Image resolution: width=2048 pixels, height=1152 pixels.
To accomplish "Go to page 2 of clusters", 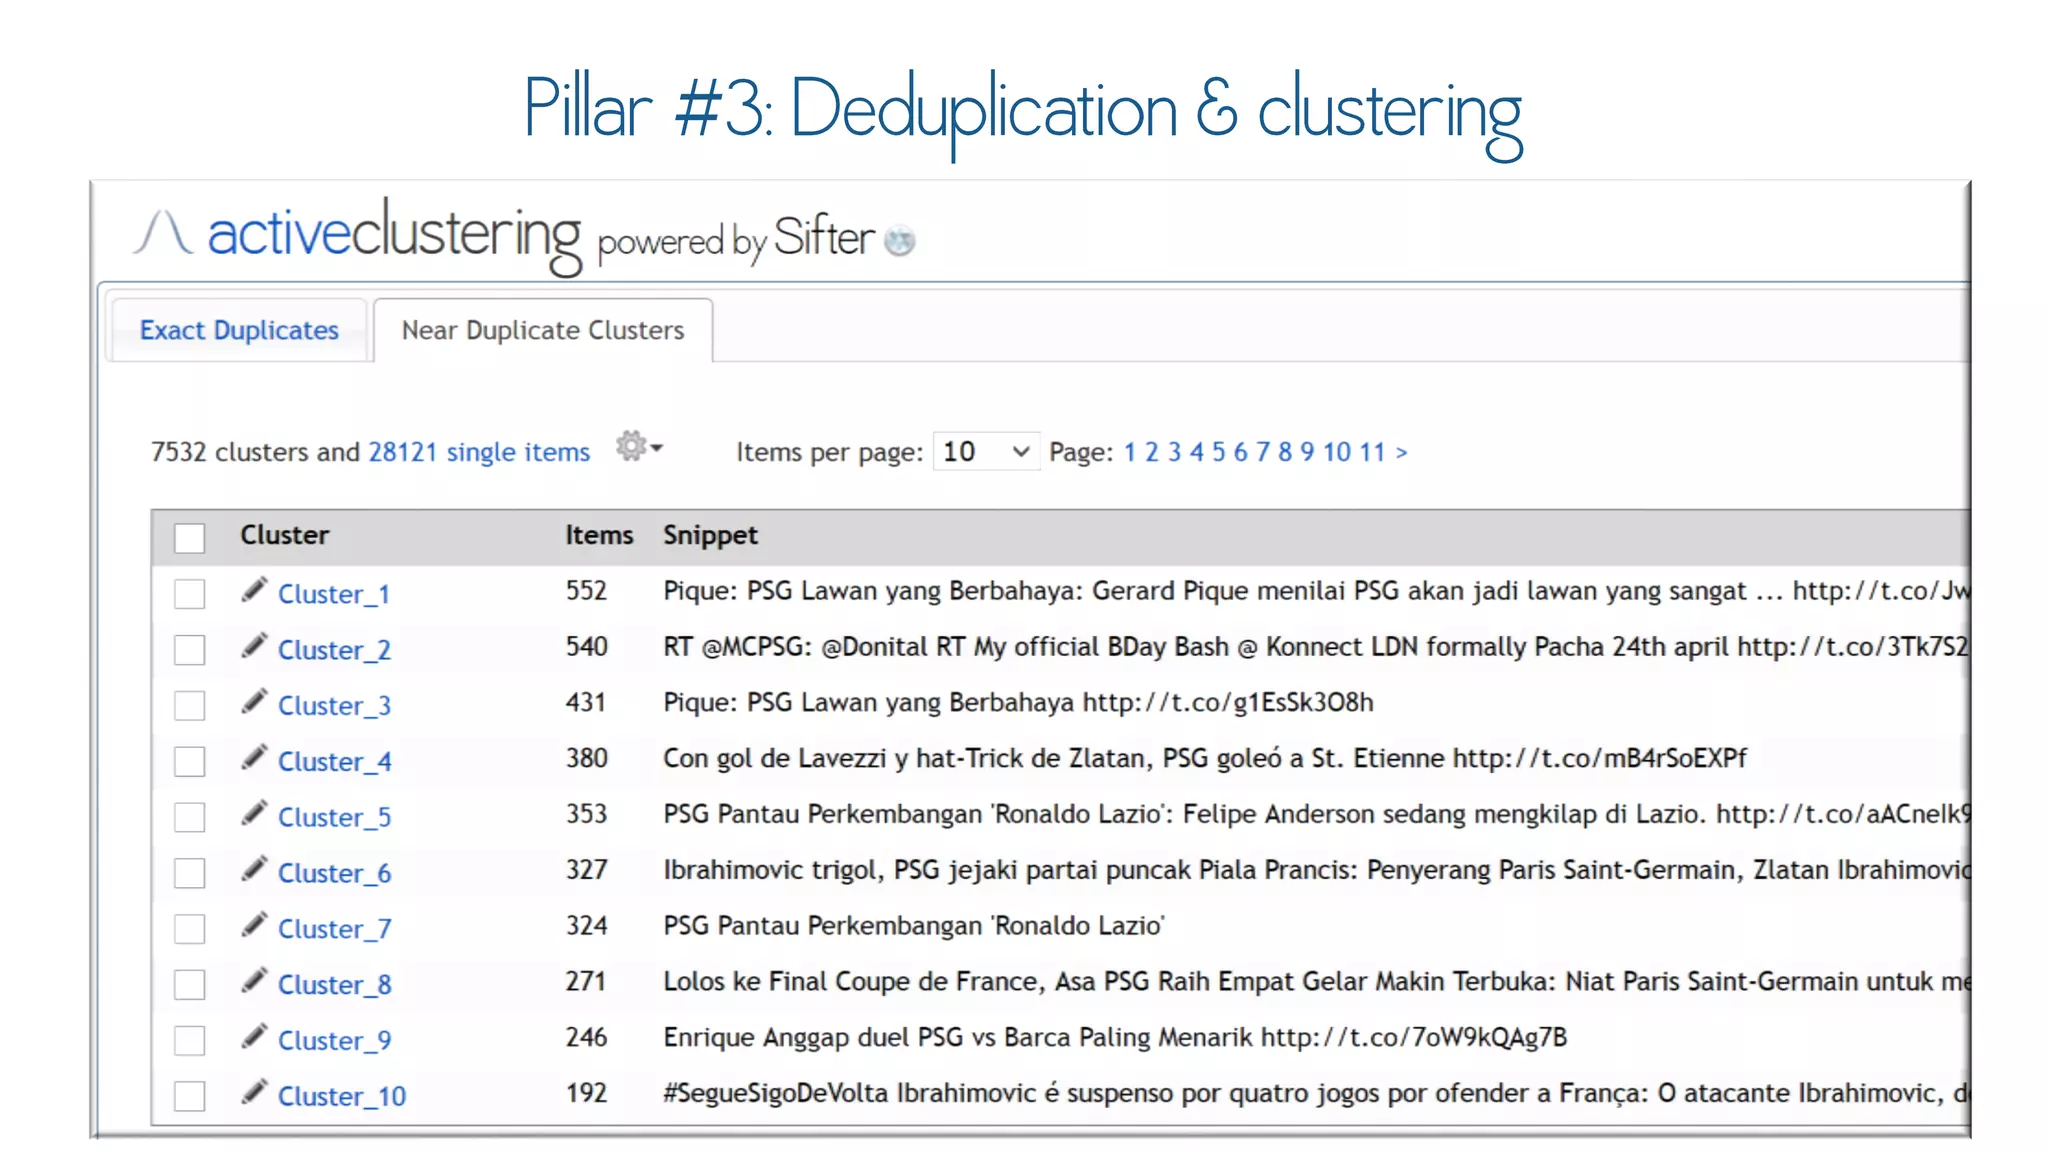I will (x=1152, y=452).
